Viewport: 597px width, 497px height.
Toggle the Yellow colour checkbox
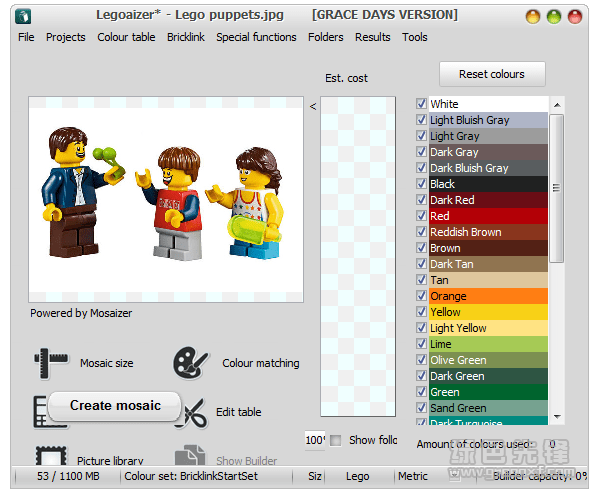click(421, 312)
